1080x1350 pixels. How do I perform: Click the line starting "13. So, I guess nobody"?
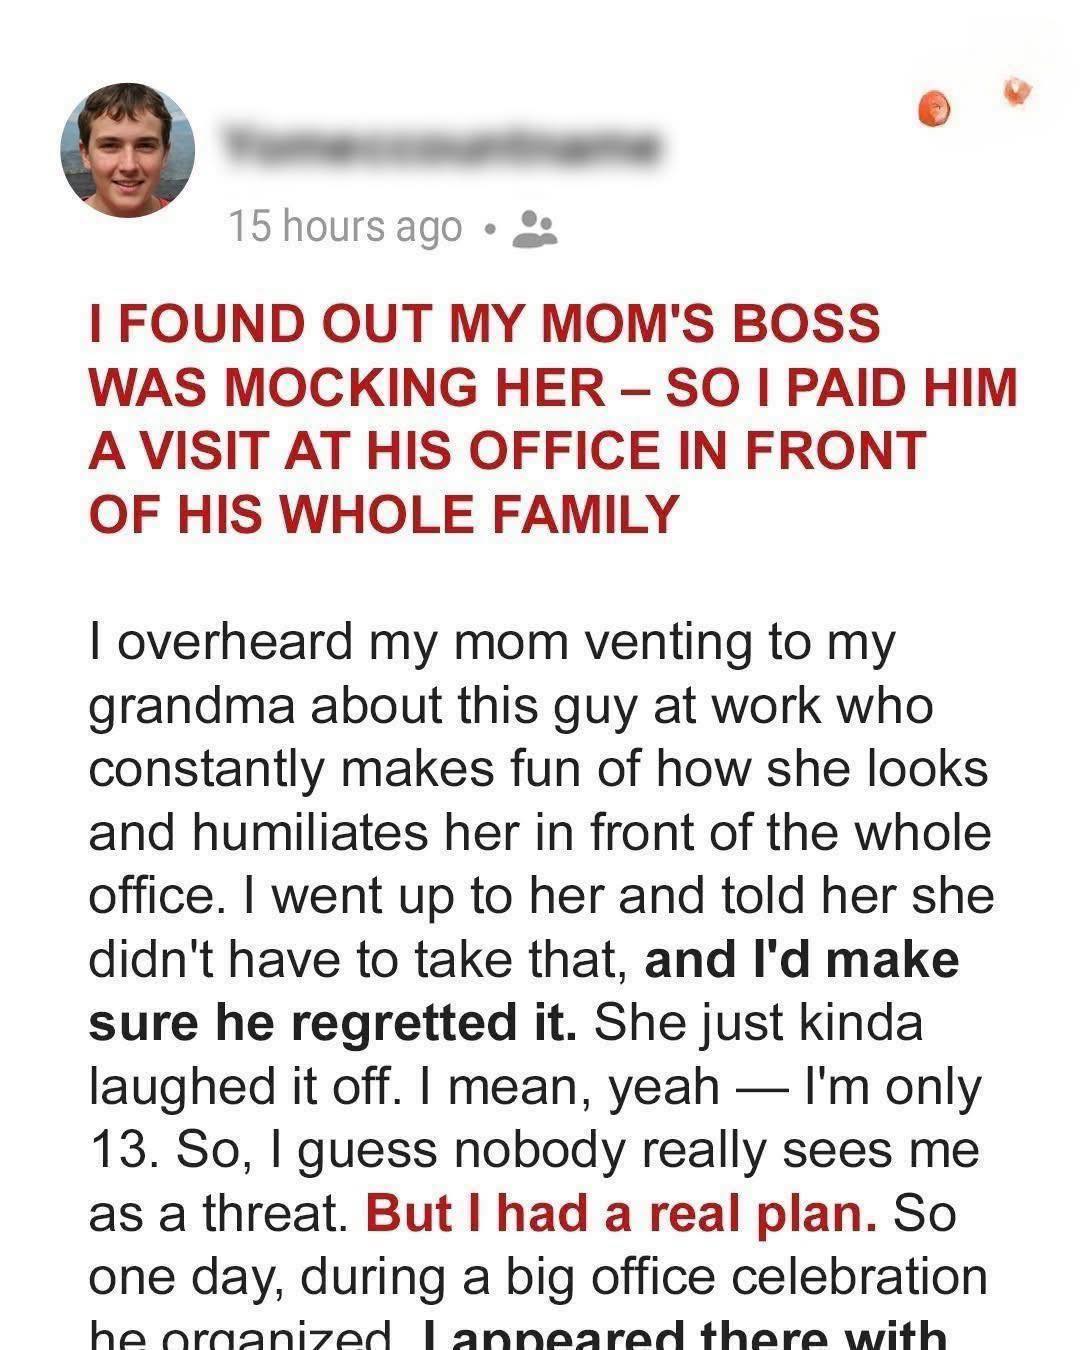[x=532, y=1150]
